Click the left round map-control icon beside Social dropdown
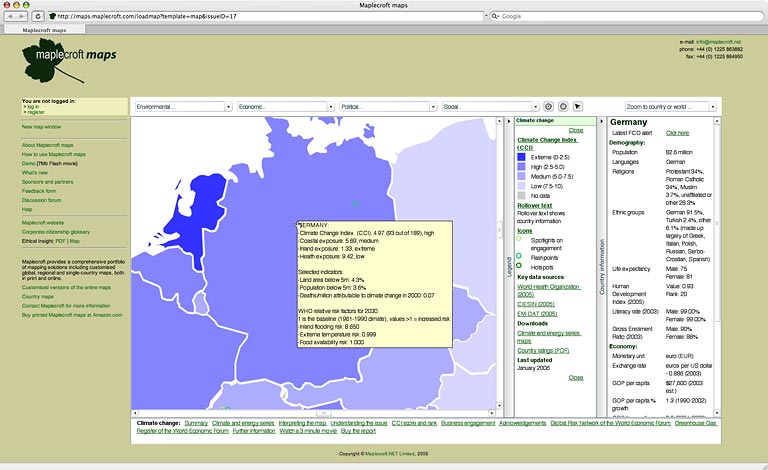This screenshot has height=470, width=768. coord(548,106)
